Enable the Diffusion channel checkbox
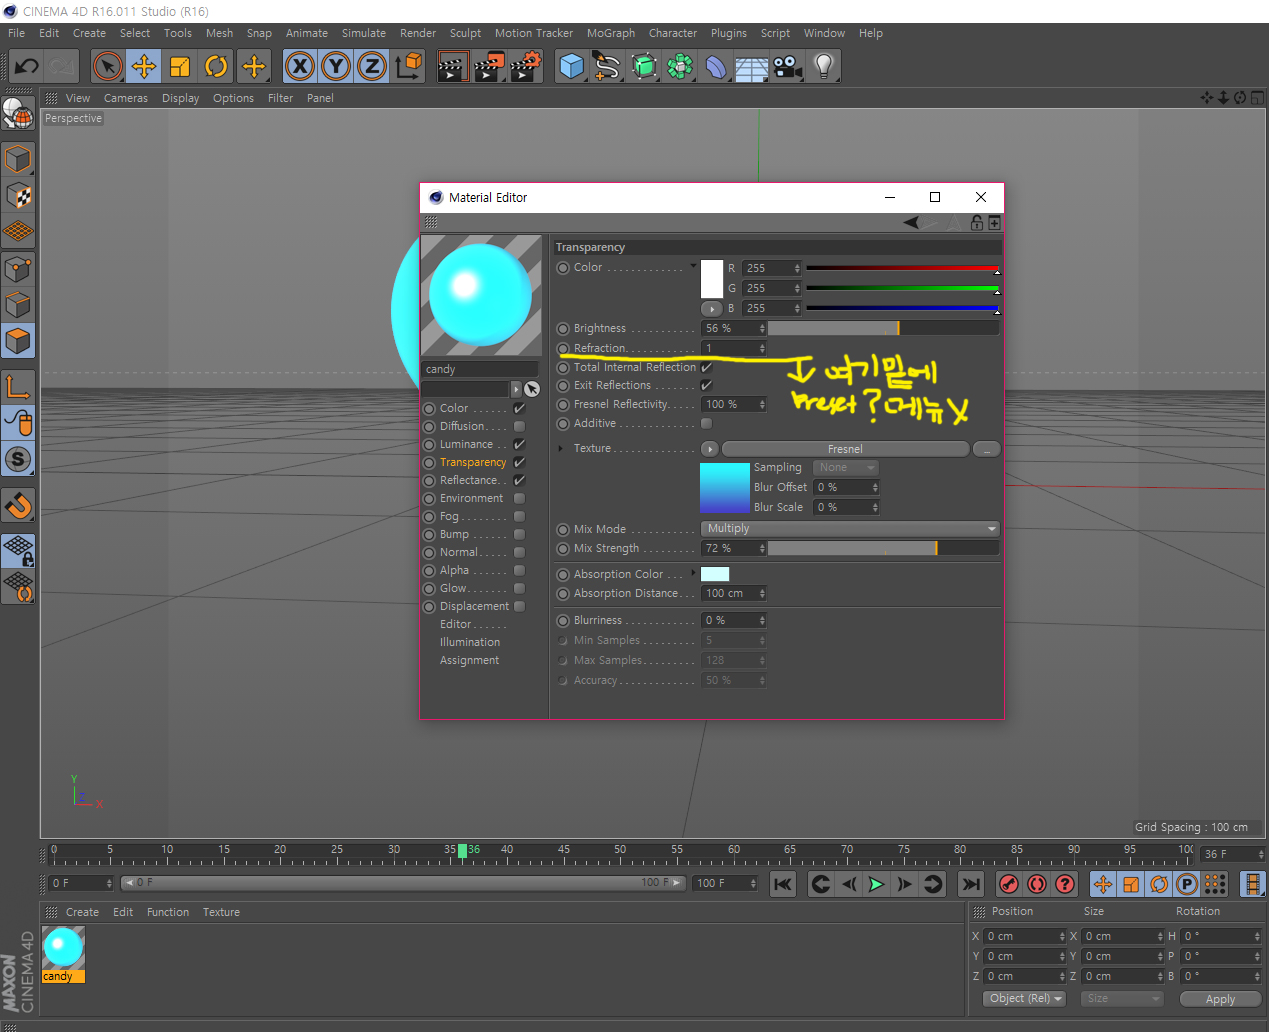 point(519,426)
